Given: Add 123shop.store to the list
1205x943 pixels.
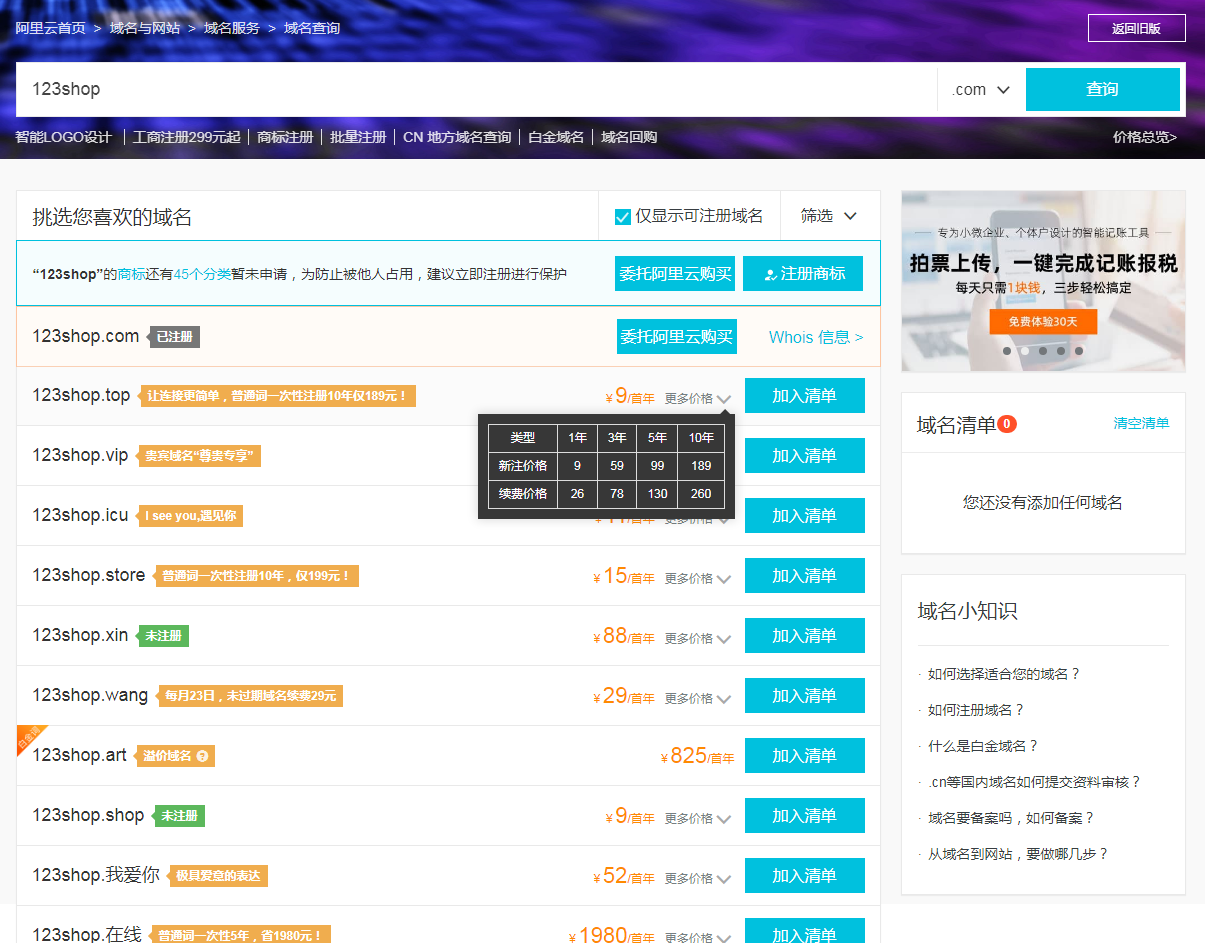Looking at the screenshot, I should point(805,576).
